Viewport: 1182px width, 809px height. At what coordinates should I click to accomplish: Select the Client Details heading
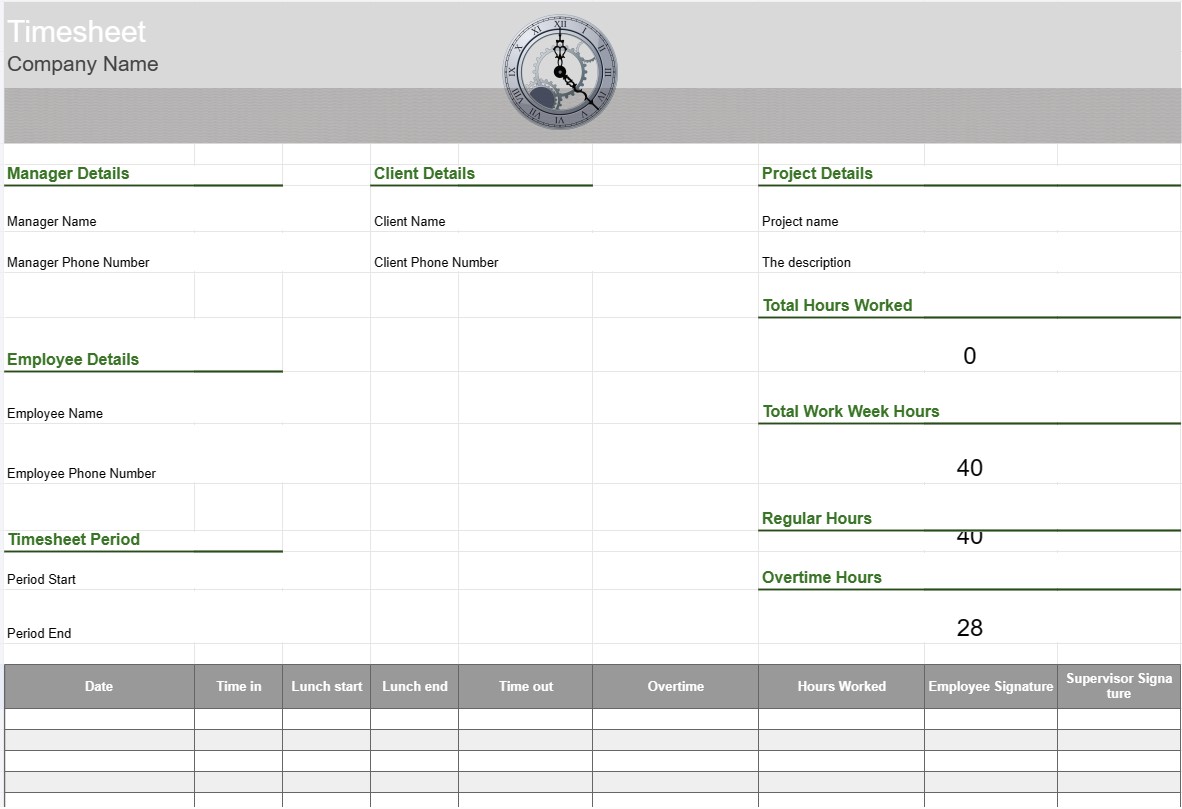point(424,173)
